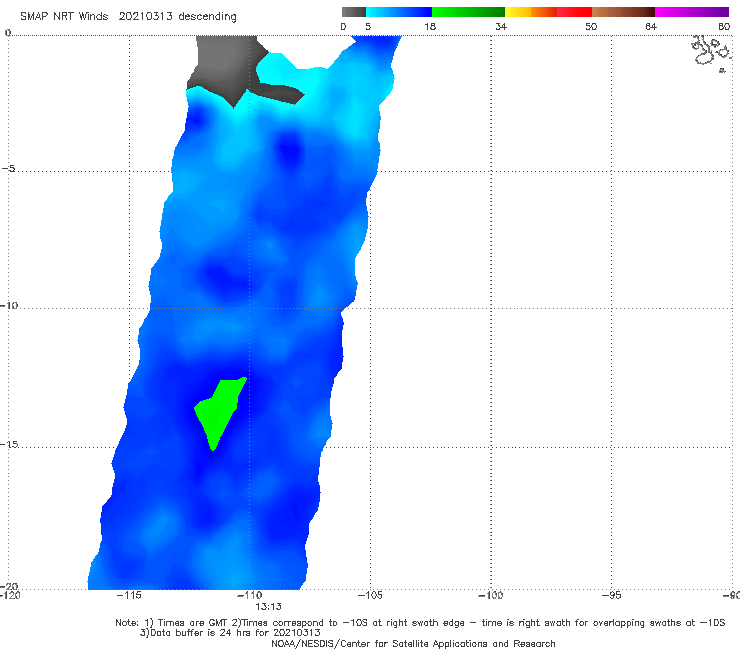Click color bar label '18'

(430, 27)
